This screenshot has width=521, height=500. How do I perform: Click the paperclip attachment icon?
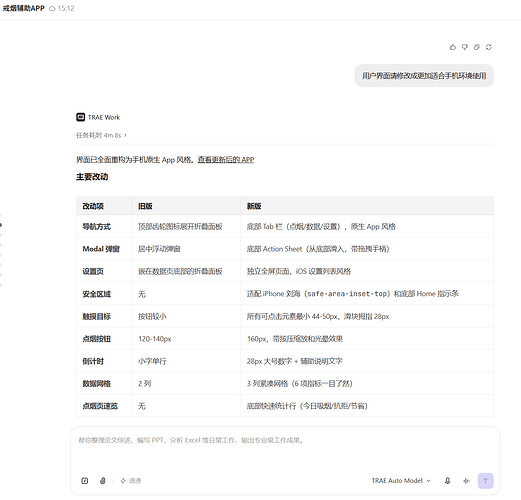103,480
